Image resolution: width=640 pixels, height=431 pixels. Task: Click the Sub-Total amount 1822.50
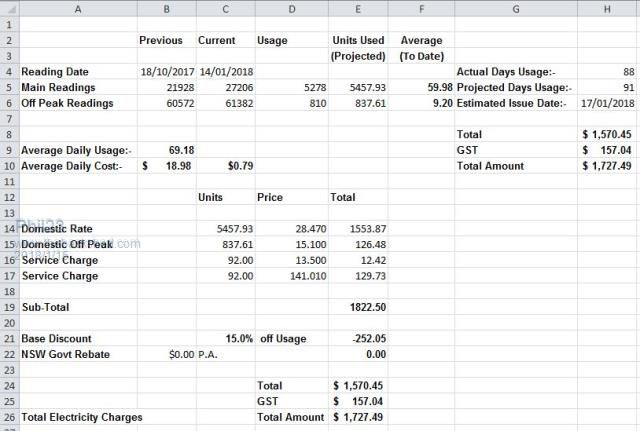tap(358, 307)
